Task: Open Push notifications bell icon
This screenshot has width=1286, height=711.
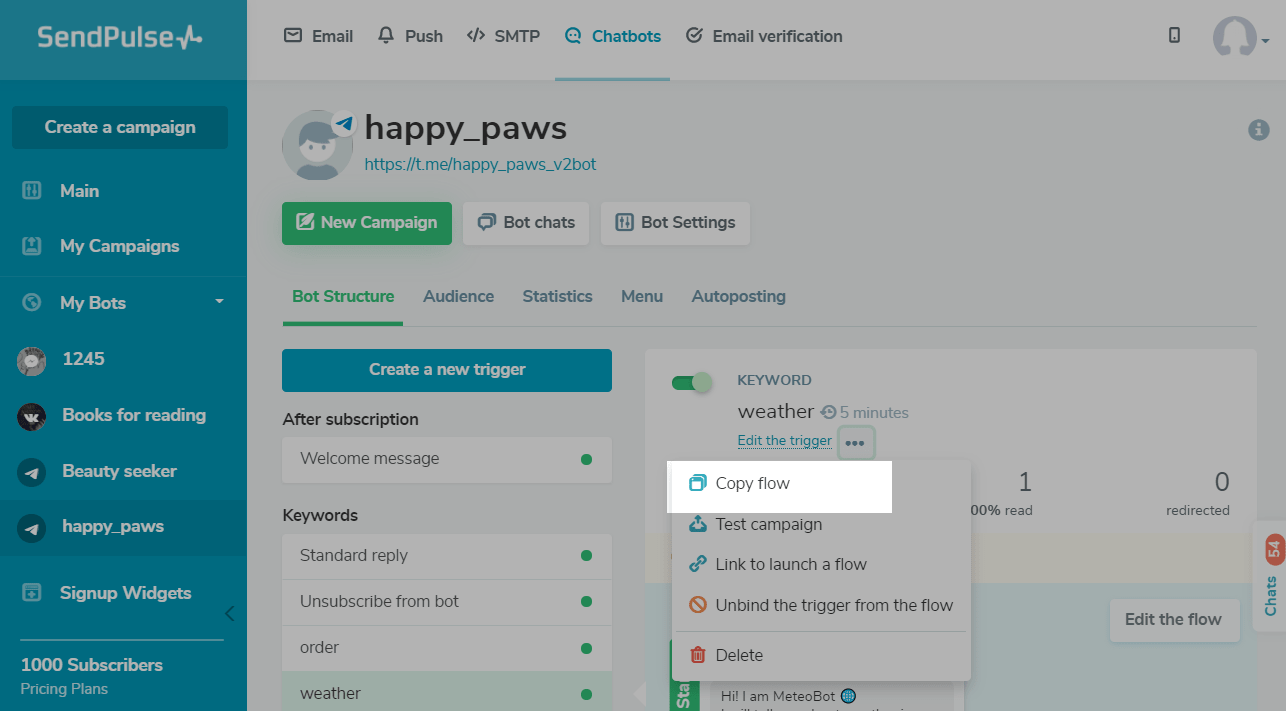Action: coord(386,35)
